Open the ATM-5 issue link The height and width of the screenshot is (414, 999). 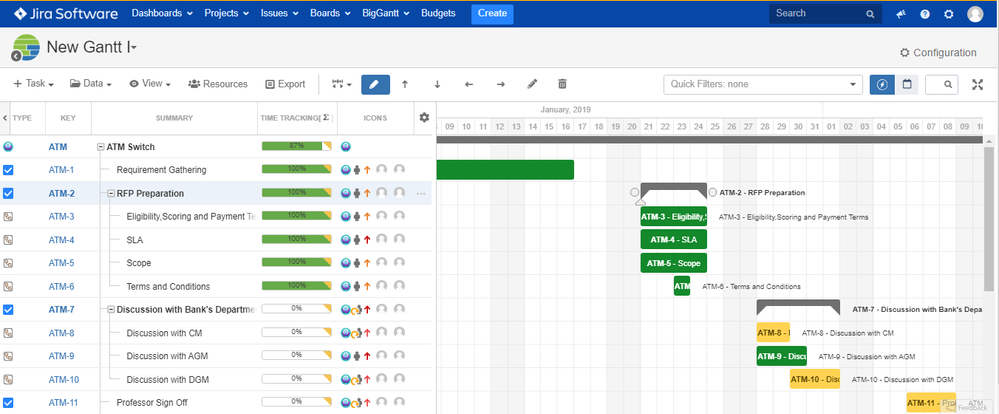[x=61, y=263]
